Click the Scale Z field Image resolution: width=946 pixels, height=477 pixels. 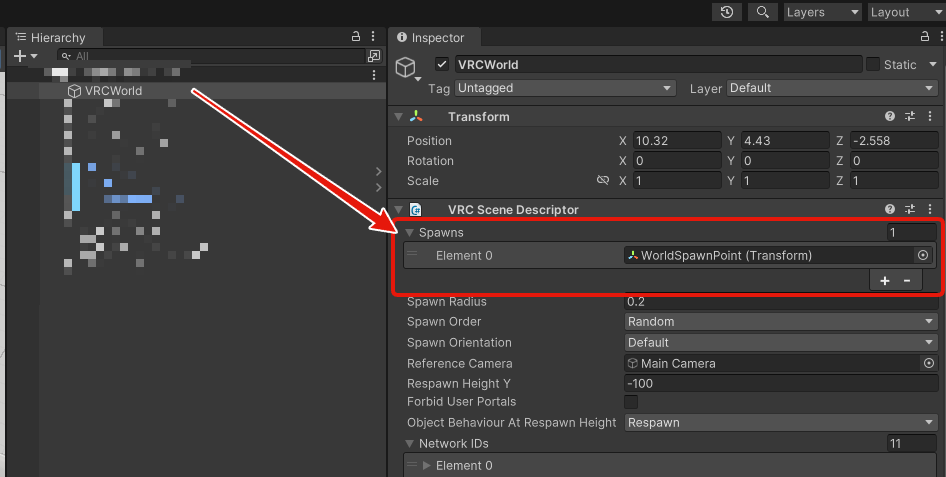click(x=894, y=180)
